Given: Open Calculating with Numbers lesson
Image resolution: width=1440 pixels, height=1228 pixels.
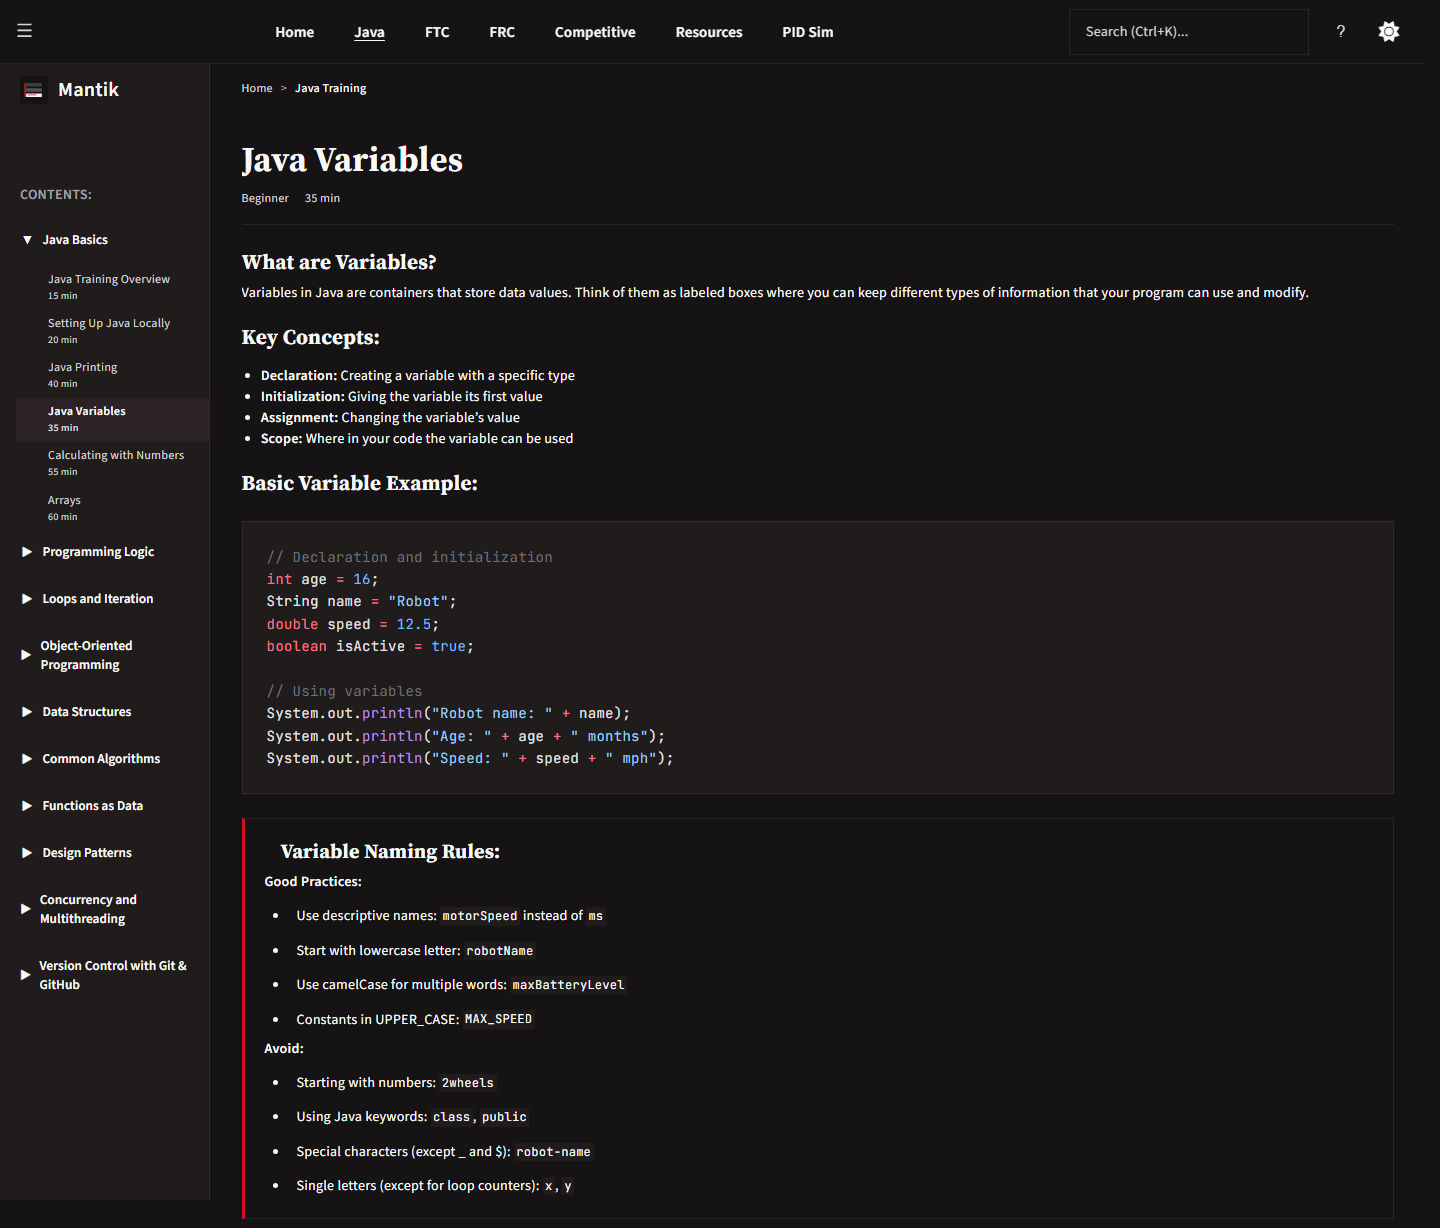Looking at the screenshot, I should 113,463.
